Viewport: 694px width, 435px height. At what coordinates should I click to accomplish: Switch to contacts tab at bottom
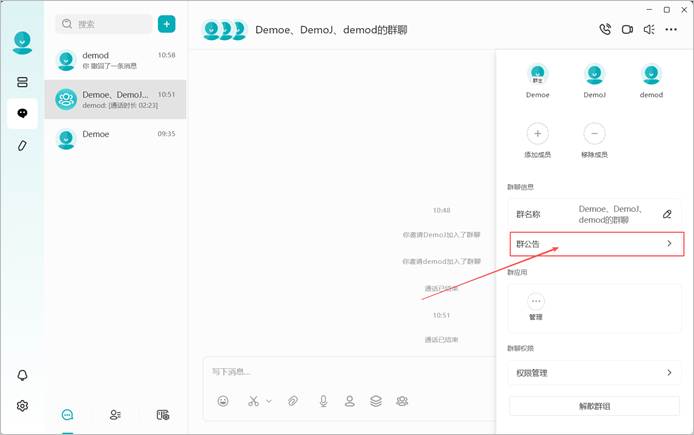point(115,415)
